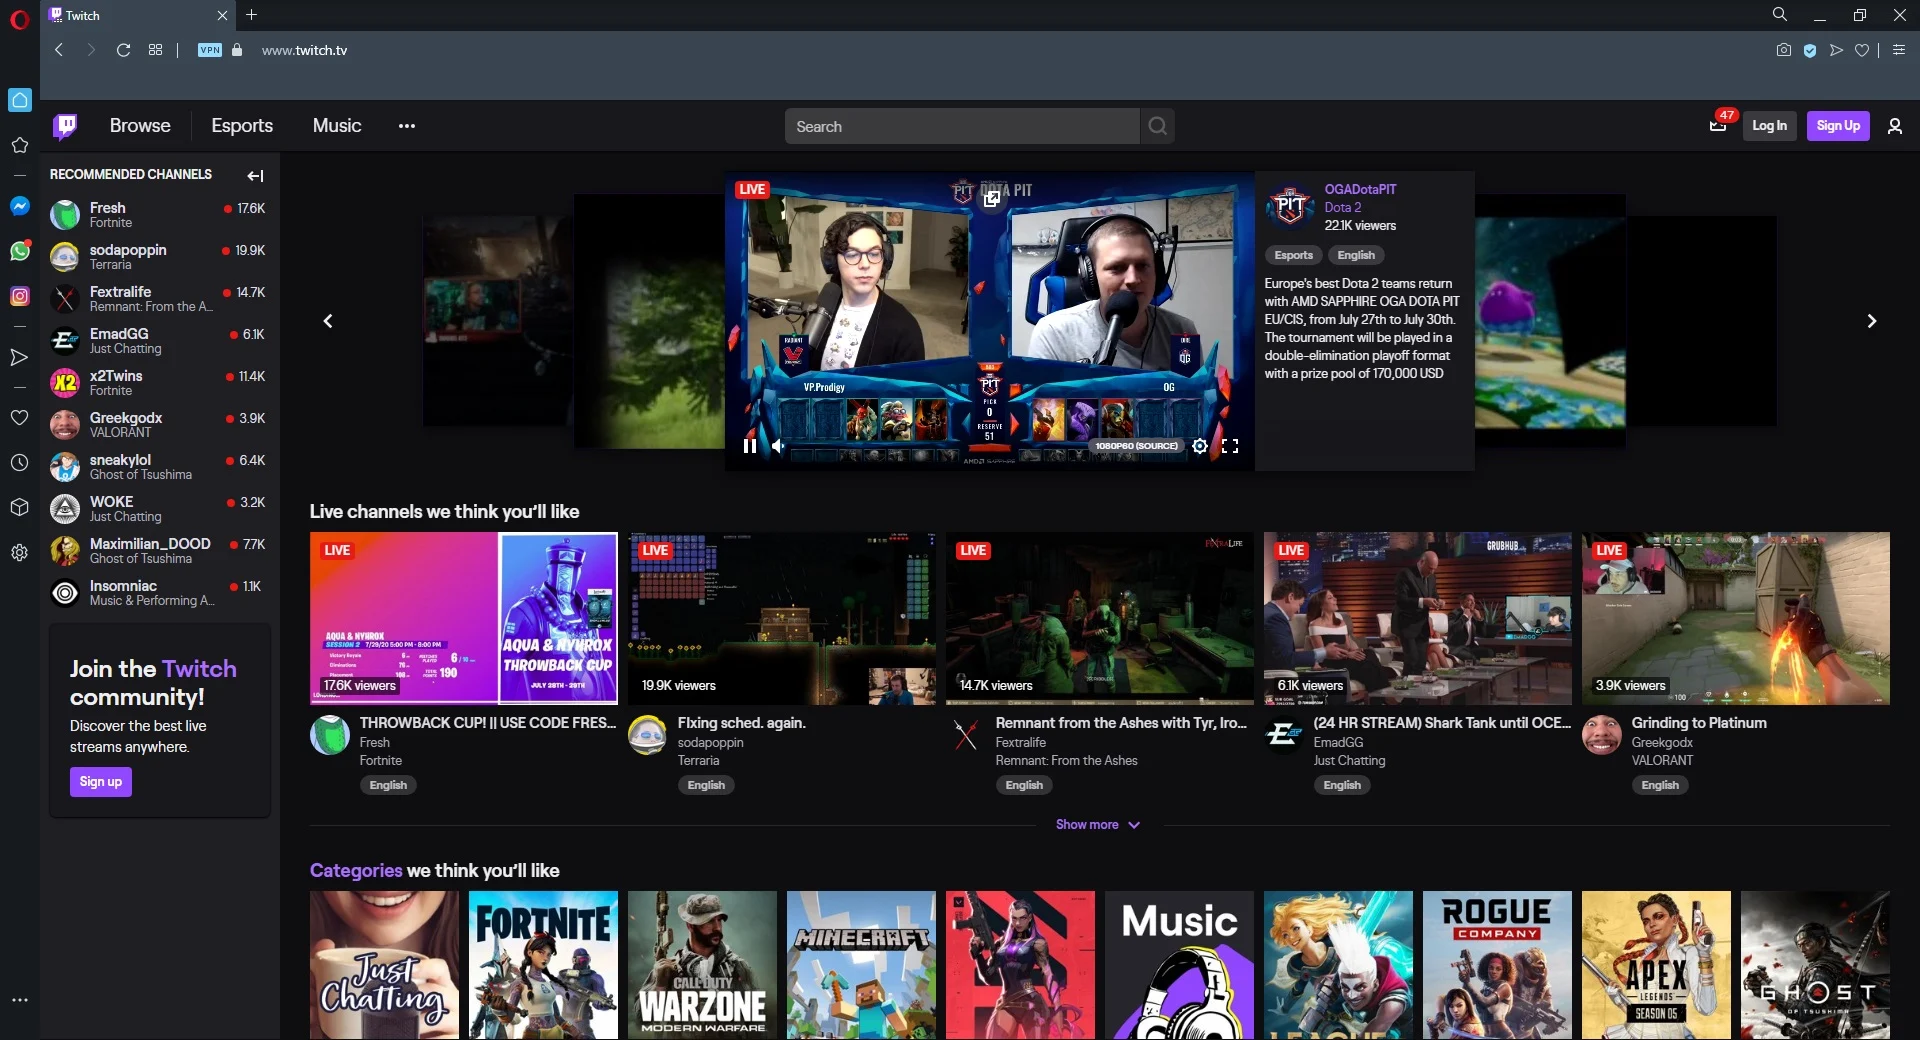Open the Browse tab
The width and height of the screenshot is (1920, 1040).
tap(140, 126)
